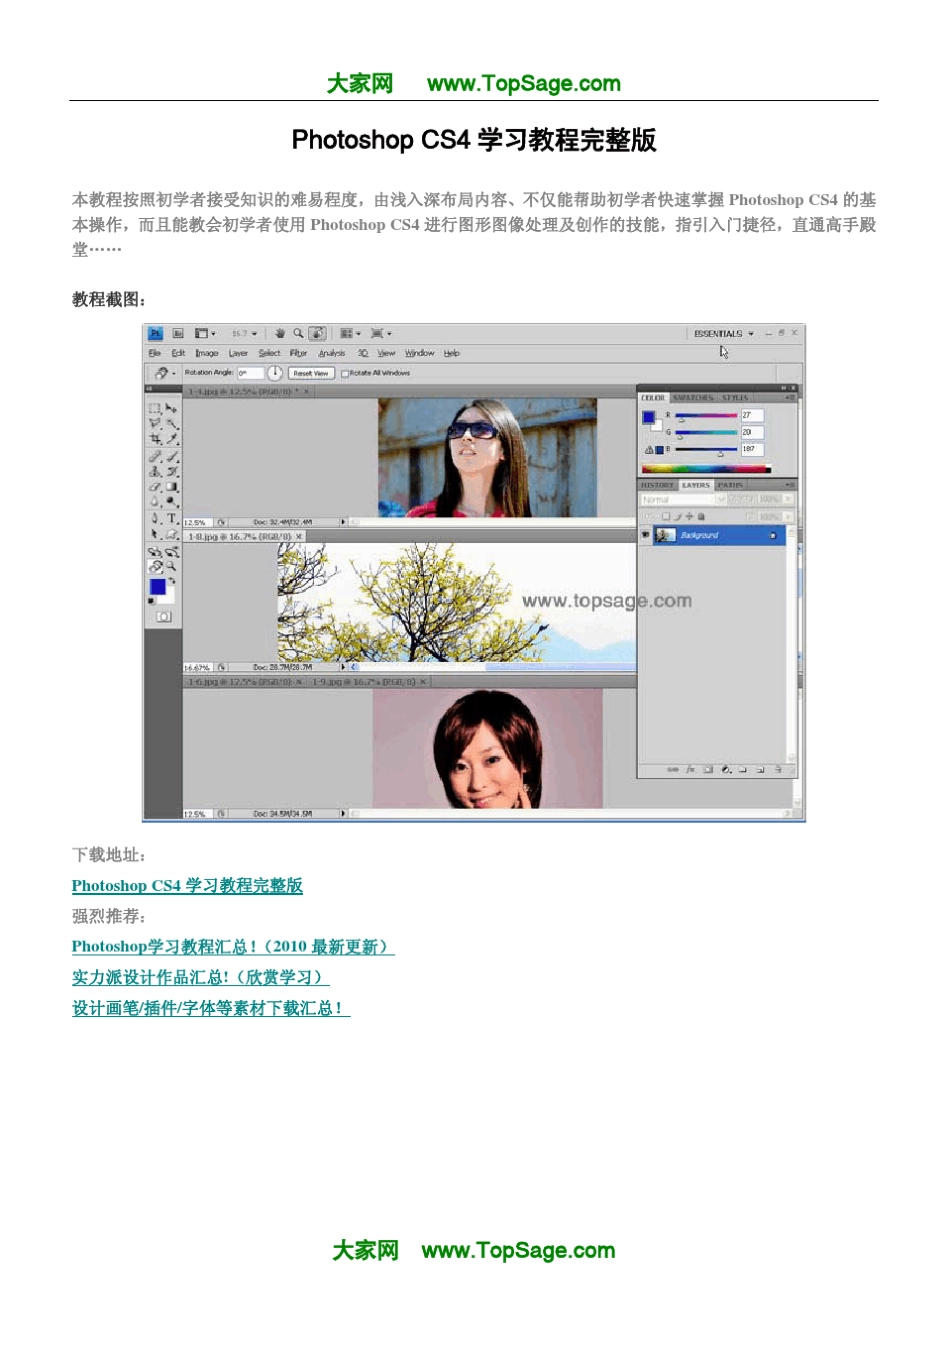Switch to the HISTORY tab
The height and width of the screenshot is (1345, 950).
(657, 485)
